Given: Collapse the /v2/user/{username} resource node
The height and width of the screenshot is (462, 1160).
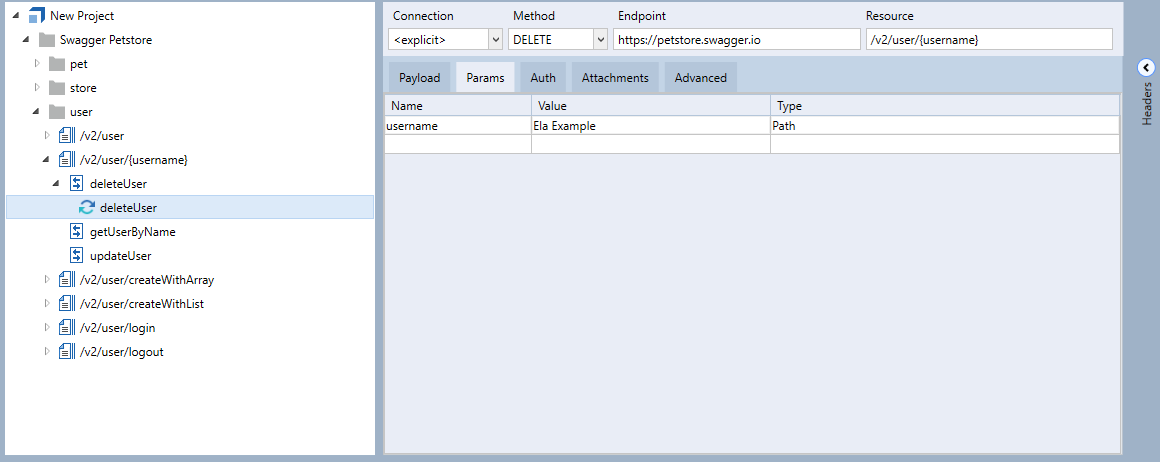Looking at the screenshot, I should pyautogui.click(x=47, y=160).
